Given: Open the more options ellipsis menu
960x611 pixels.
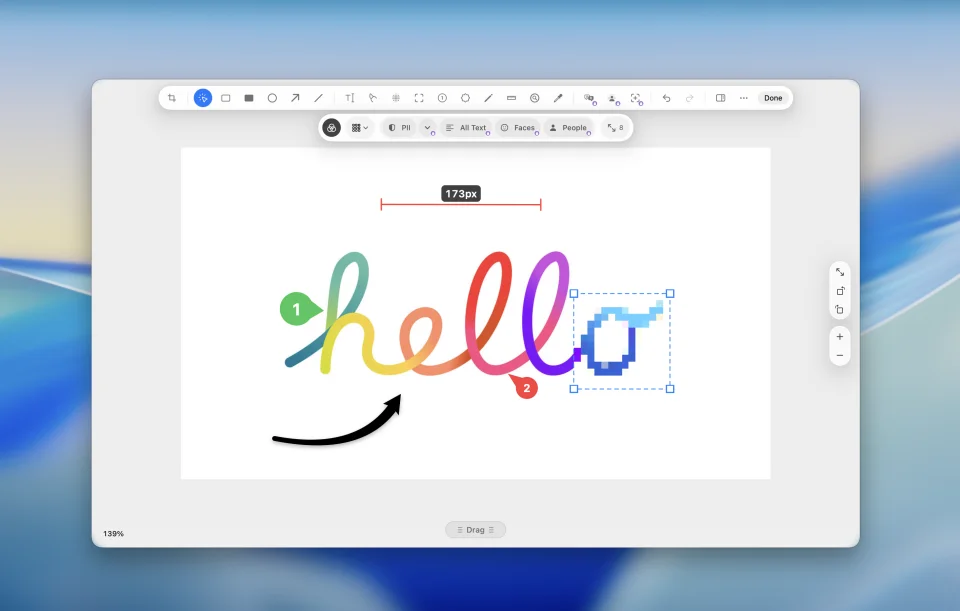Looking at the screenshot, I should (744, 98).
